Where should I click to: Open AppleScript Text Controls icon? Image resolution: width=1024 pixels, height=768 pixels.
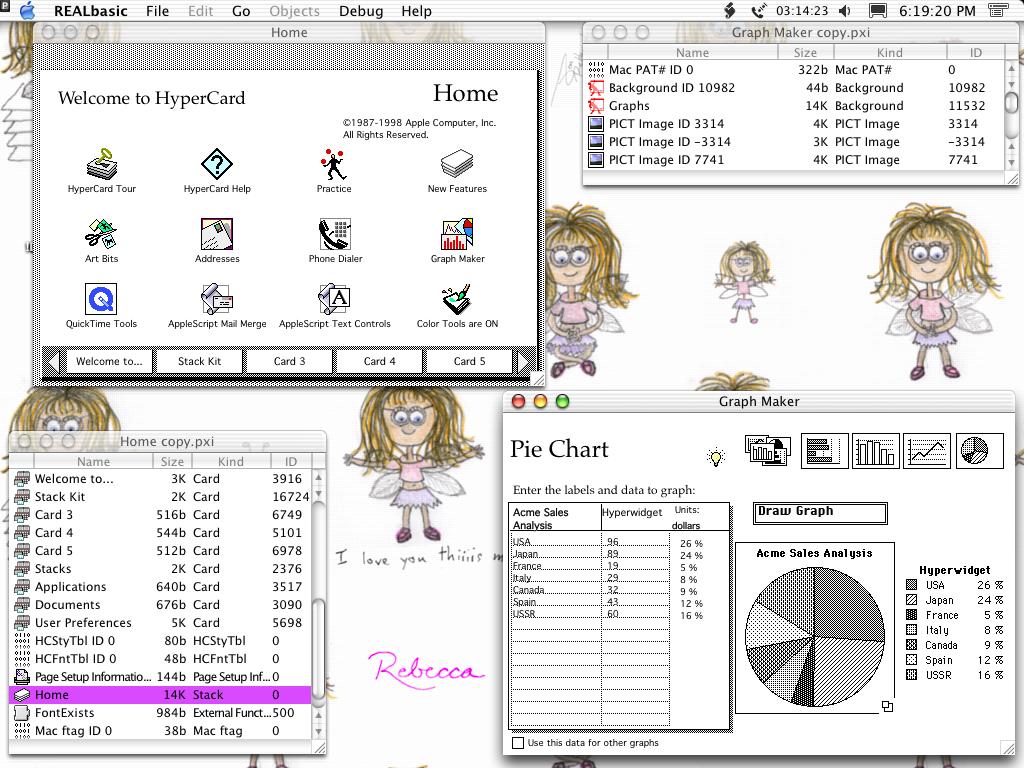coord(334,298)
